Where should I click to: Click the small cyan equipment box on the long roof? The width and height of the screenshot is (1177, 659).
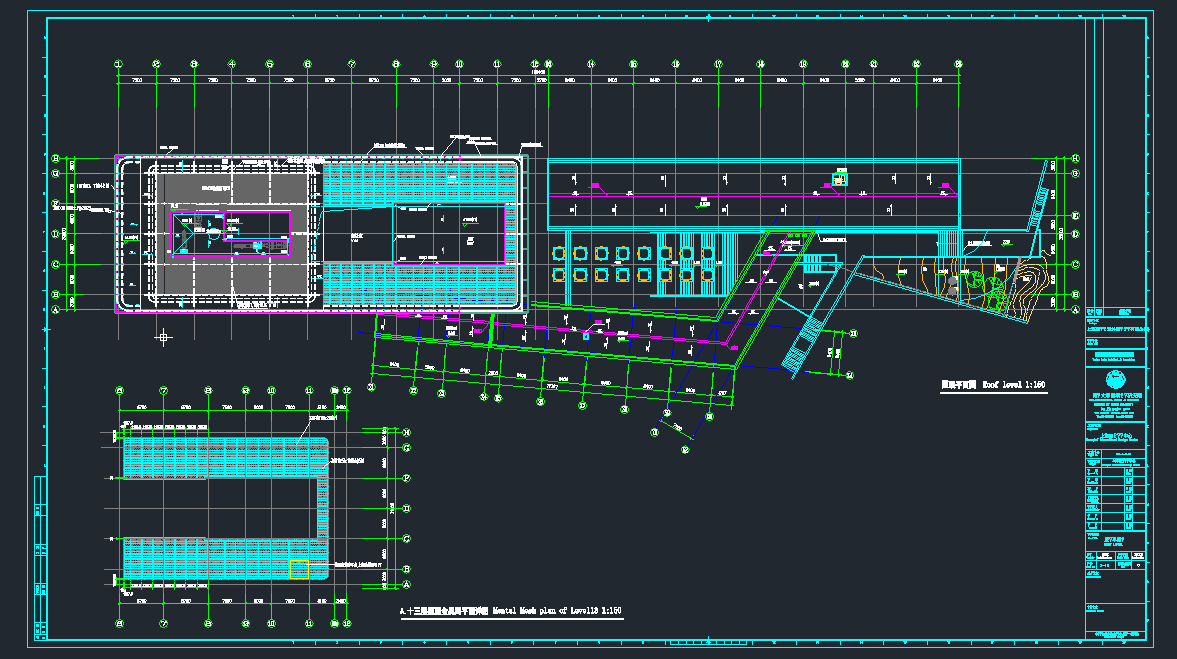click(x=840, y=180)
